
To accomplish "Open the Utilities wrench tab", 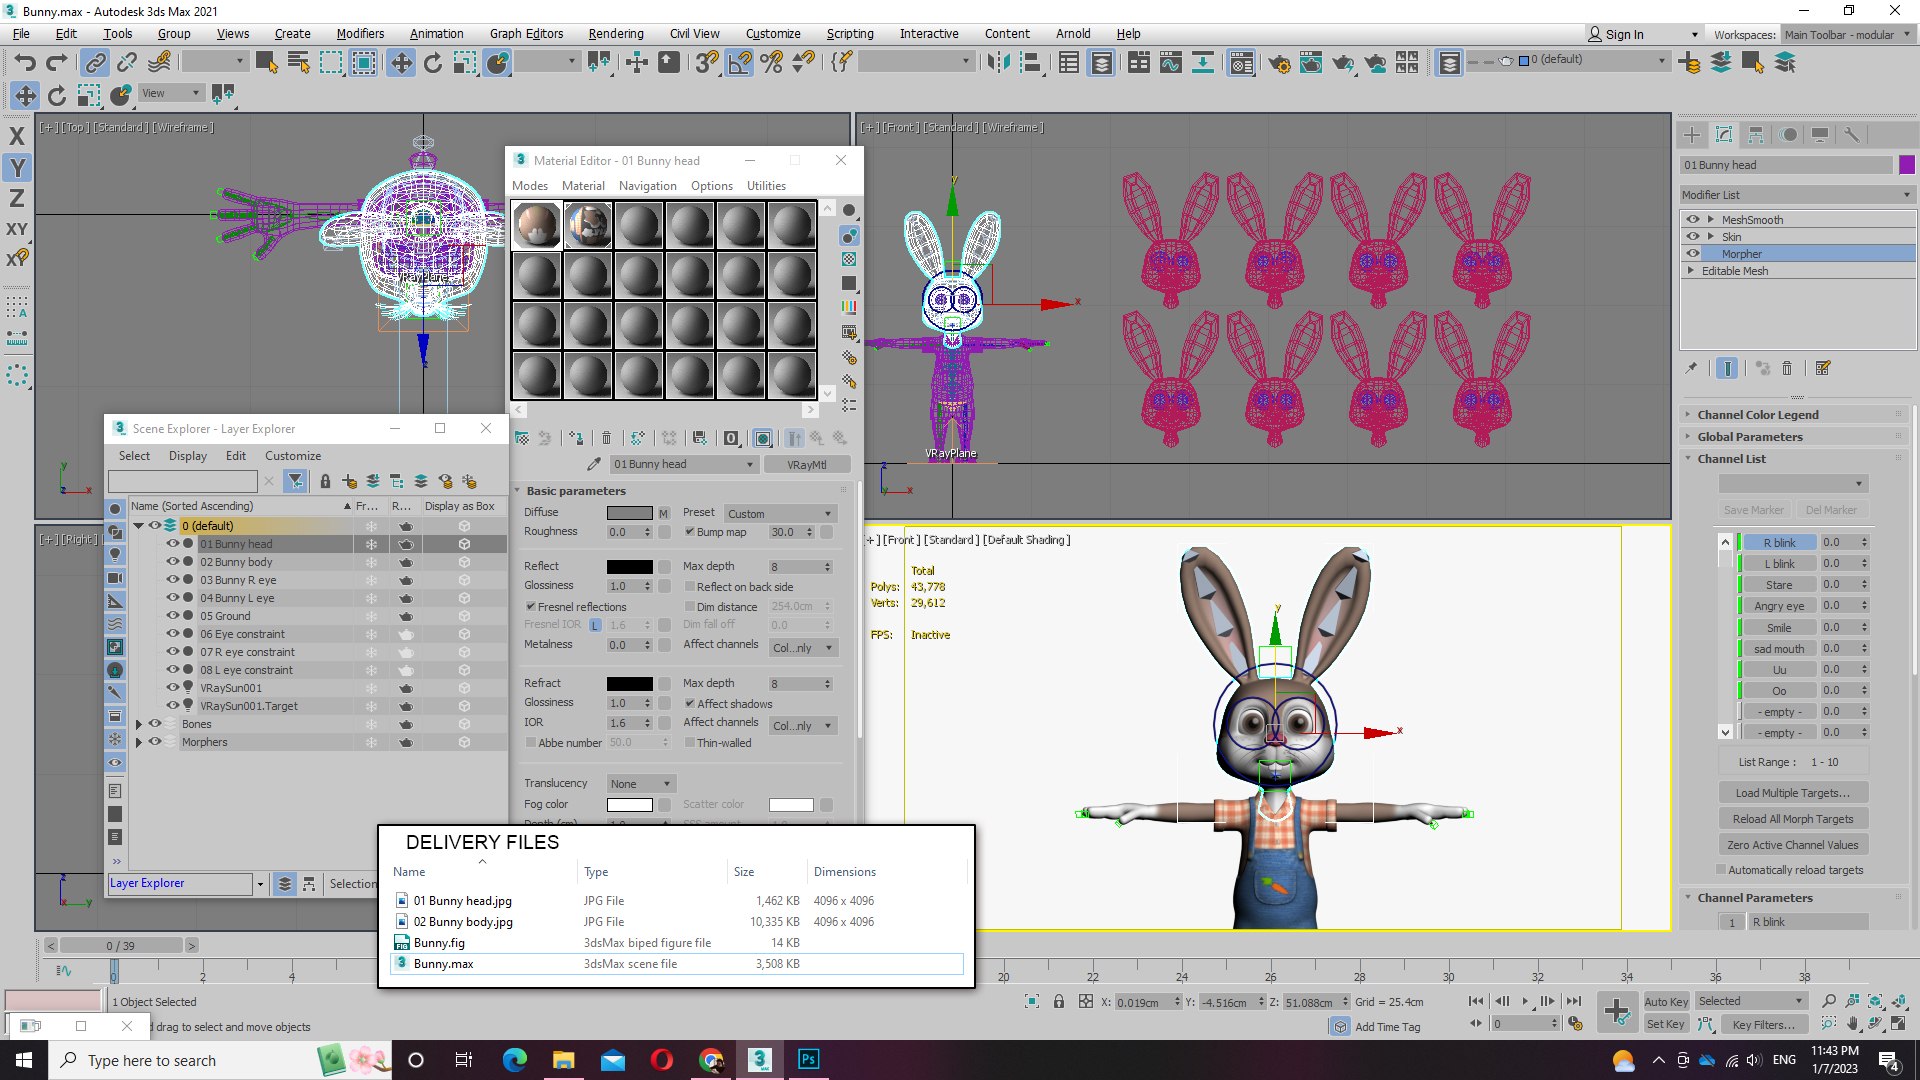I will coord(1851,135).
